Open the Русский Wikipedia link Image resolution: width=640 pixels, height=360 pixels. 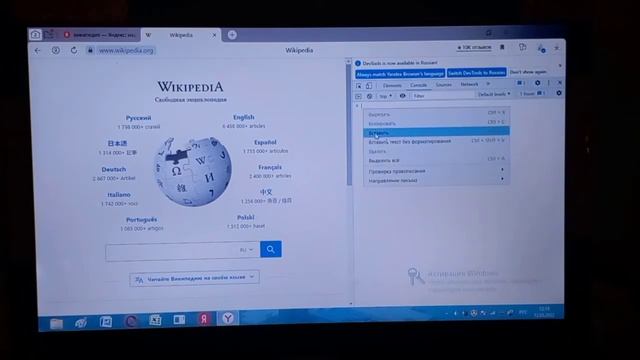click(138, 118)
